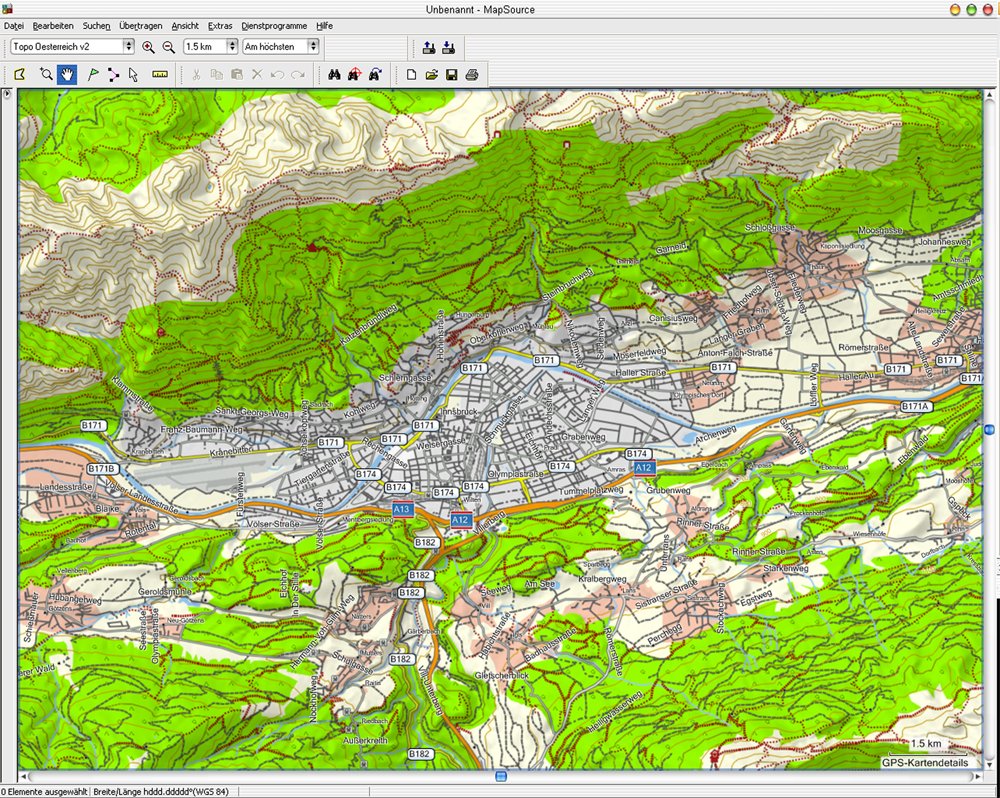Click the Innsbruck city label
Image resolution: width=1000 pixels, height=798 pixels.
459,411
